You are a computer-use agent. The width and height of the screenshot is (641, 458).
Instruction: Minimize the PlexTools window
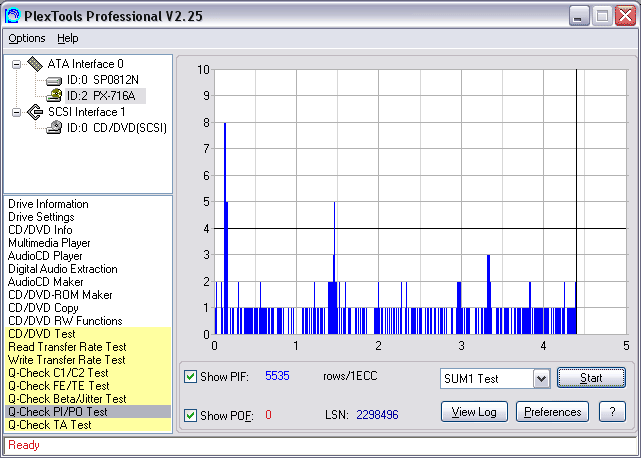click(578, 16)
